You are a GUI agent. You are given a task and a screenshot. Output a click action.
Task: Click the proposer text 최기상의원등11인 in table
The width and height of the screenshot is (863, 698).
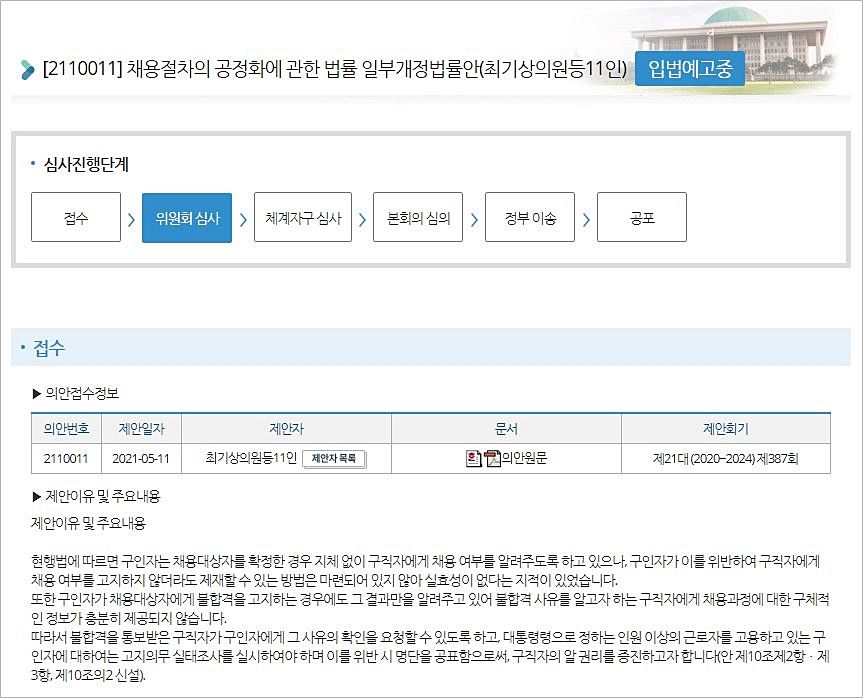pyautogui.click(x=251, y=458)
